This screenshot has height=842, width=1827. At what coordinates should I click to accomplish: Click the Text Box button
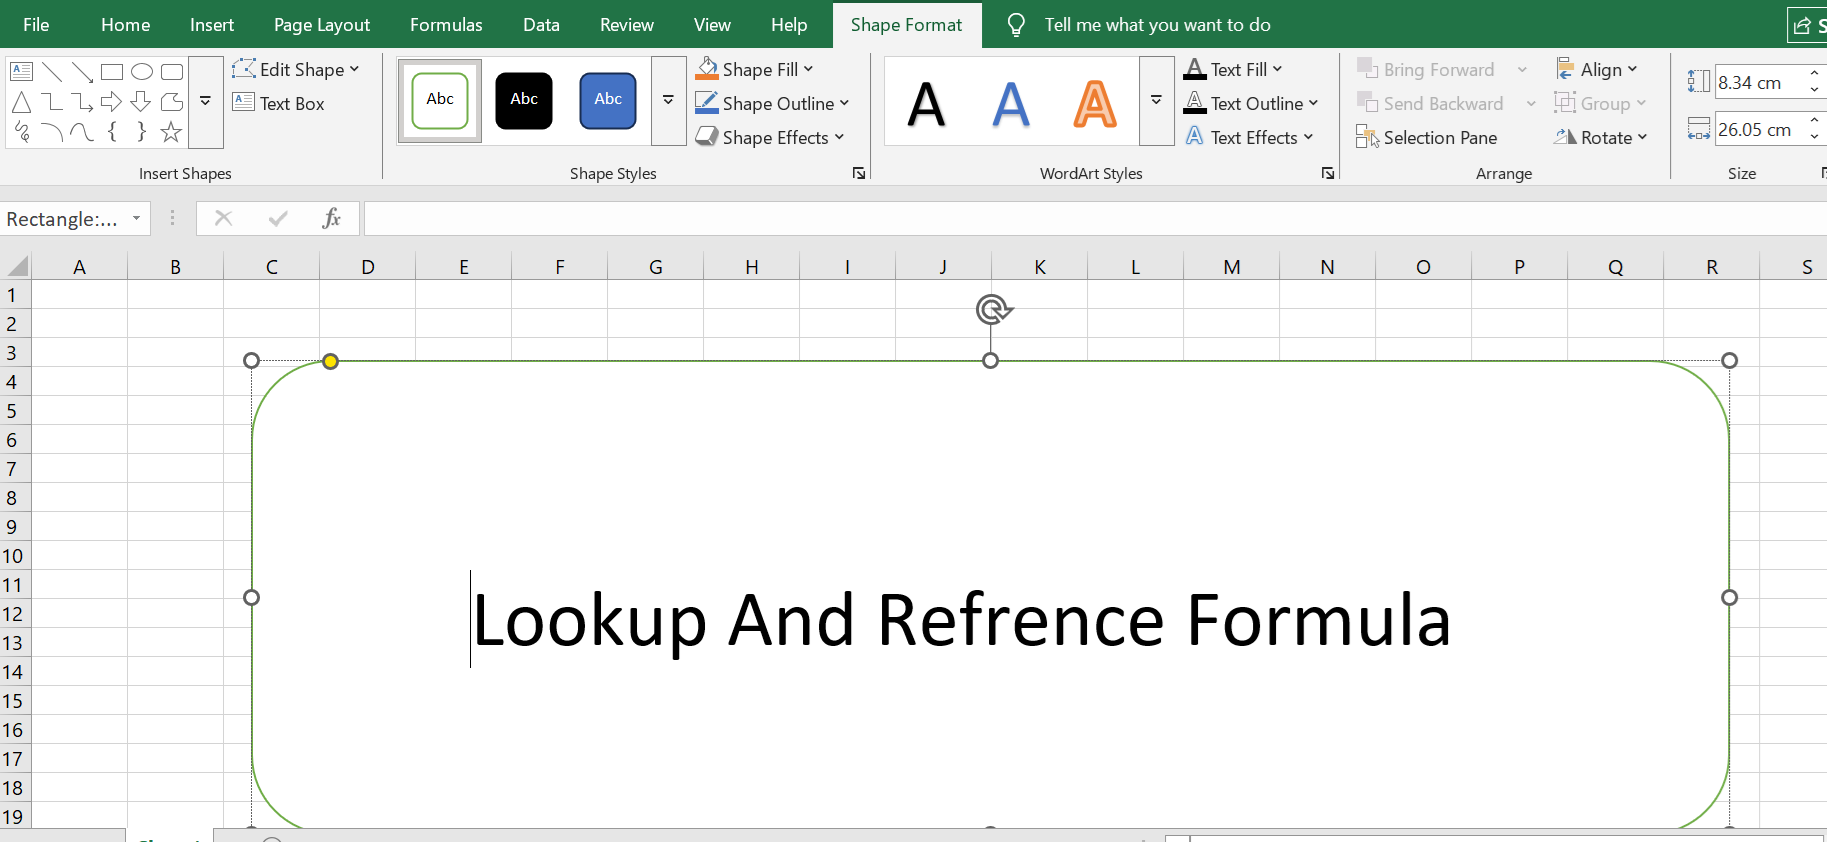pyautogui.click(x=279, y=104)
